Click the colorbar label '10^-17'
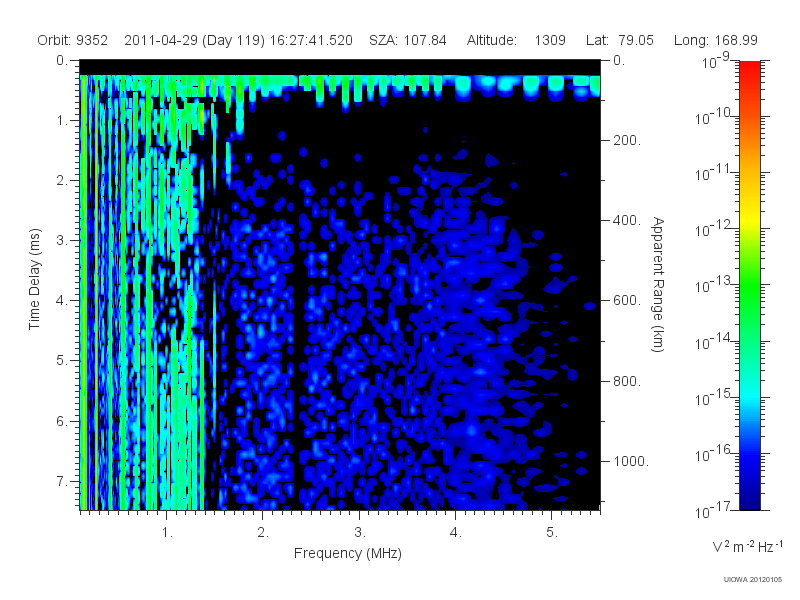 tap(715, 511)
